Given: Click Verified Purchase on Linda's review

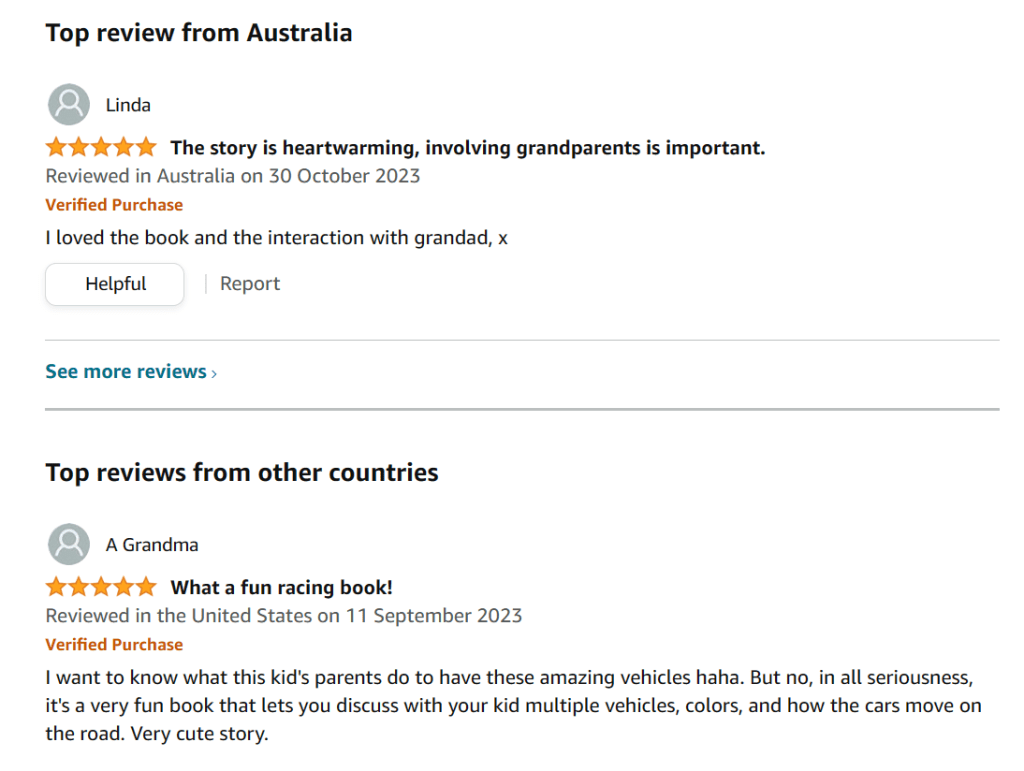Looking at the screenshot, I should tap(114, 205).
